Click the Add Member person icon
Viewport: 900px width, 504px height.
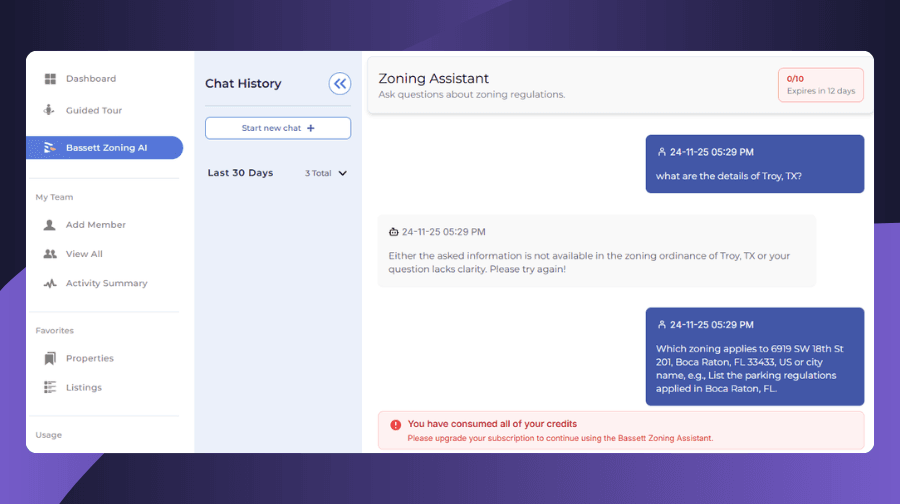(50, 224)
